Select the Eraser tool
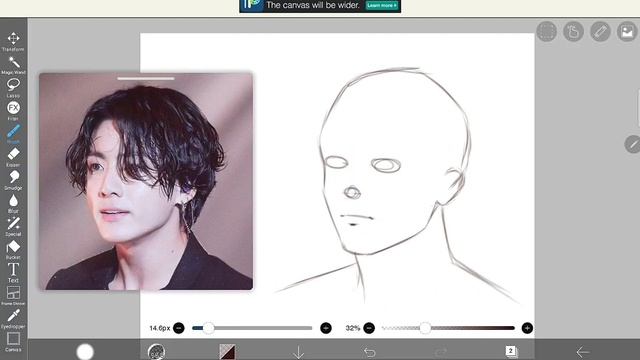 [13, 158]
